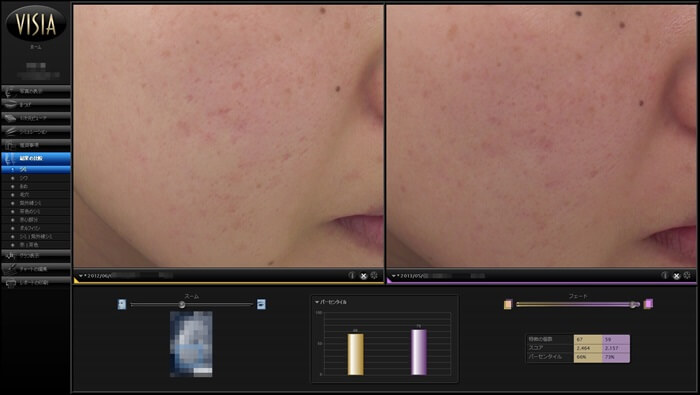Viewport: 700px width, 395px height.
Task: Open info icon on left 2012 image bar
Action: (352, 276)
